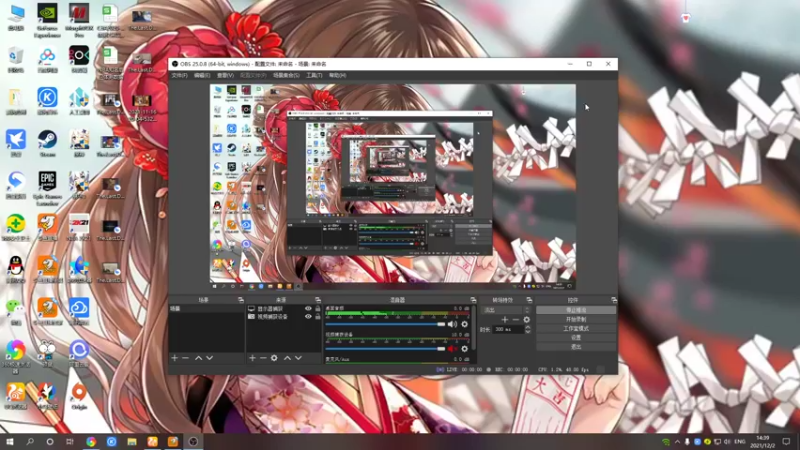
Task: Hide the video capture device source with eye icon
Action: [x=308, y=316]
